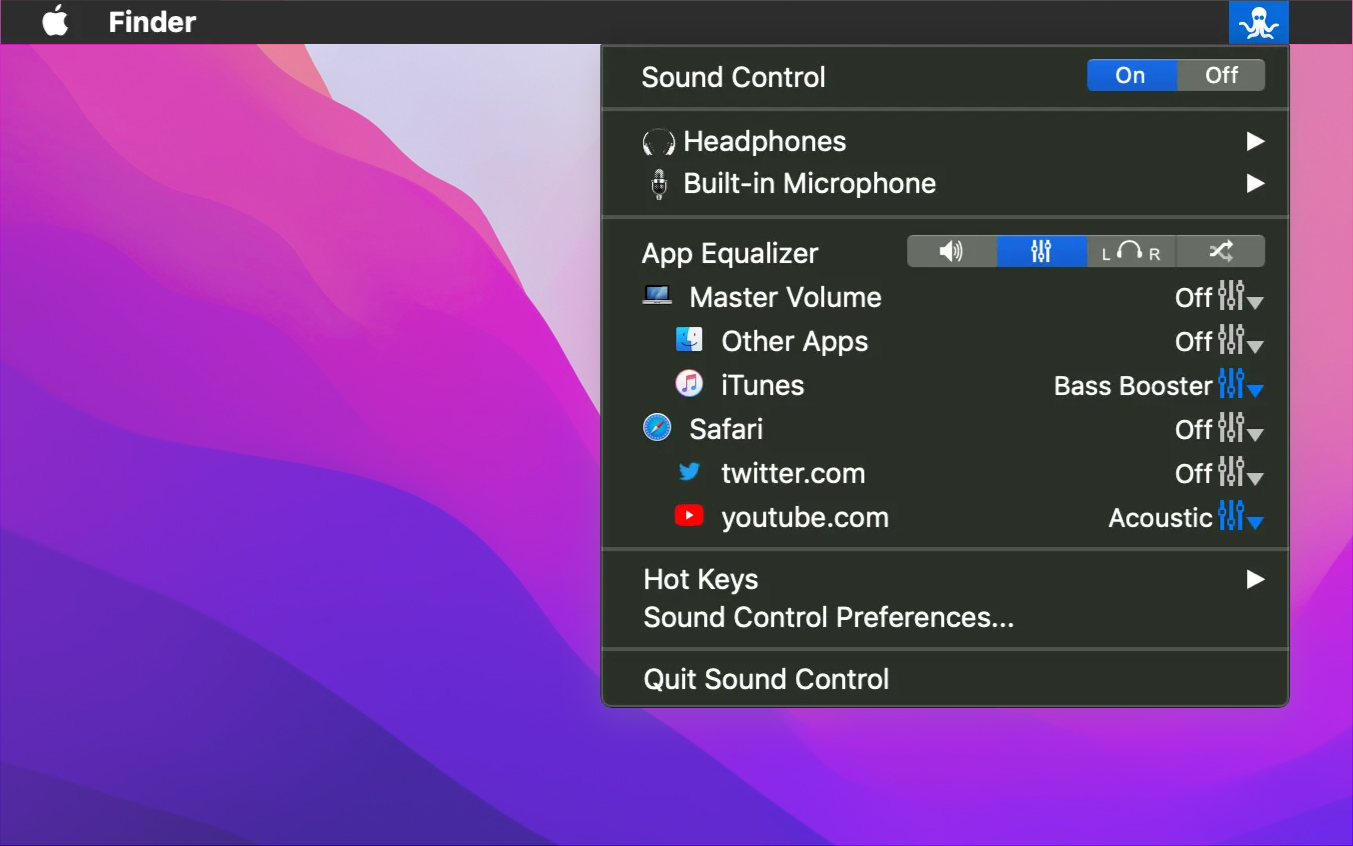Select the equalizer sliders segment icon
1353x846 pixels.
click(1040, 251)
